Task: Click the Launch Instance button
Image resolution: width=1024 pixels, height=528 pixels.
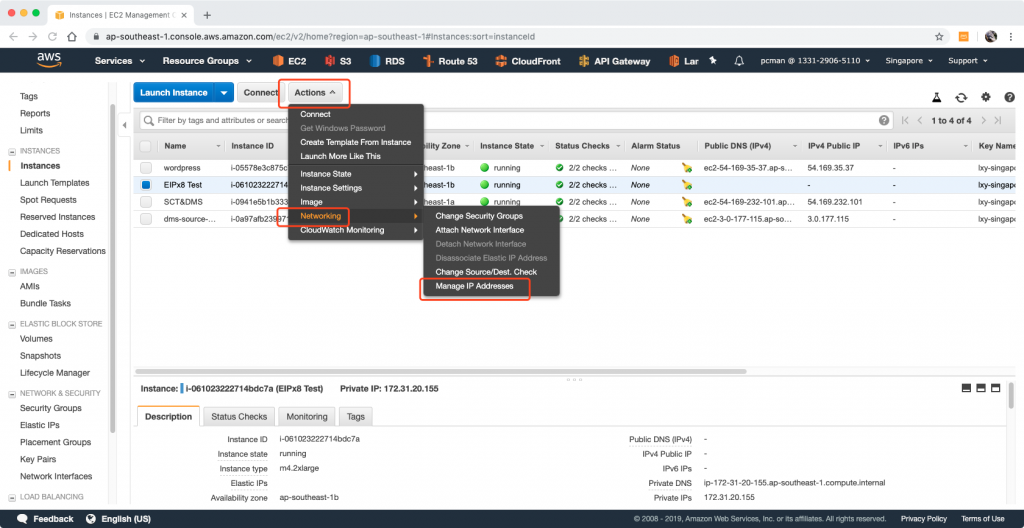Action: coord(174,93)
